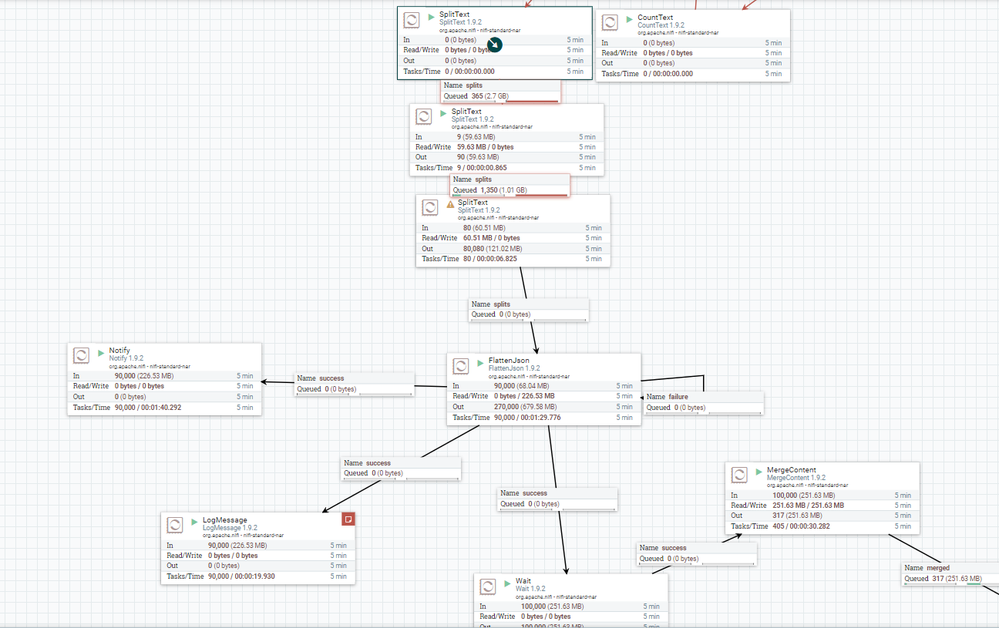Viewport: 999px width, 628px height.
Task: Click warning triangle on third SplitText processor
Action: click(x=450, y=204)
